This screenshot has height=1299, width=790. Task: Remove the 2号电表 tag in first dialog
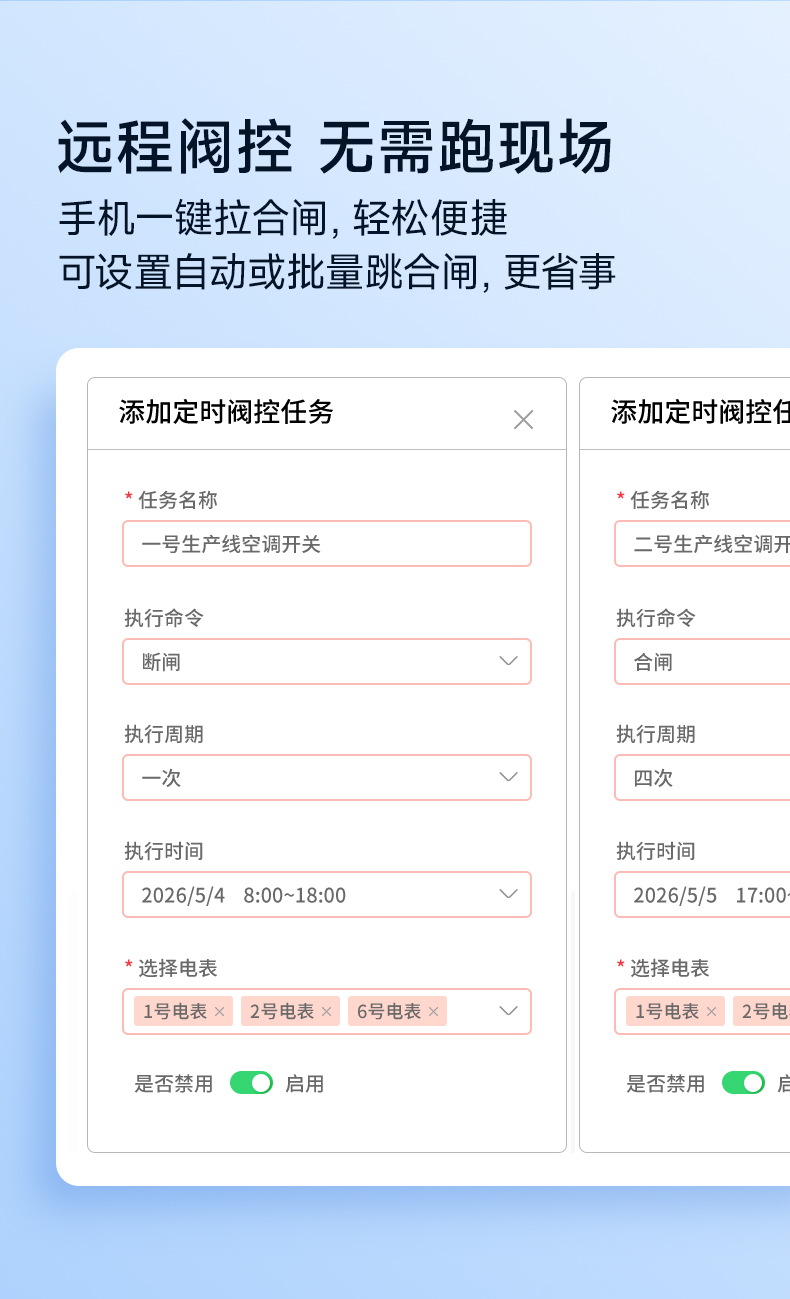(x=326, y=1012)
